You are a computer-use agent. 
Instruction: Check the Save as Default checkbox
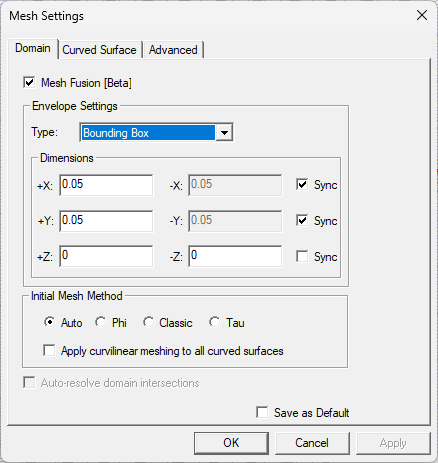[262, 412]
